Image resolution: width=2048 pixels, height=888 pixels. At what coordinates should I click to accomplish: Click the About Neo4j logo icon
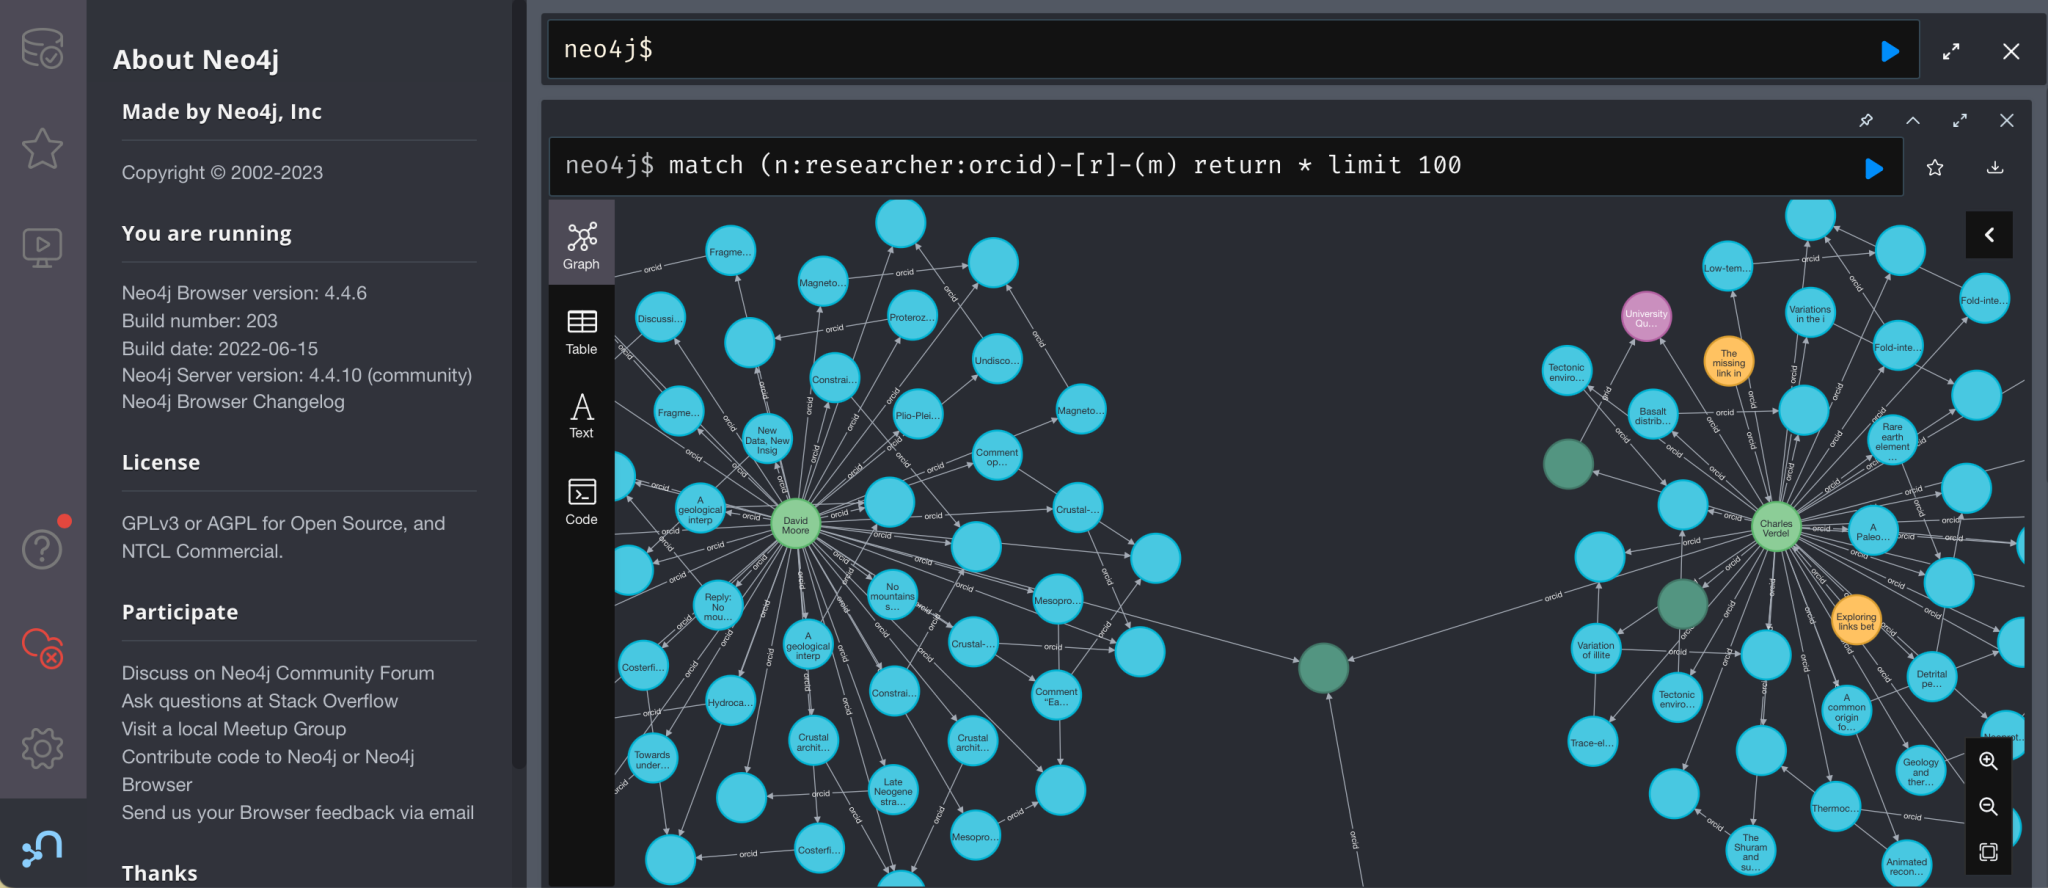point(42,849)
